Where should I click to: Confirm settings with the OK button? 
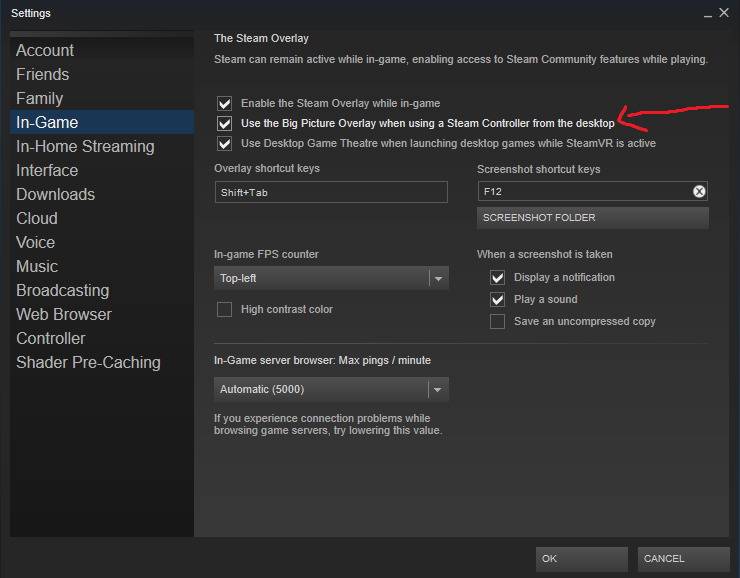pyautogui.click(x=581, y=559)
